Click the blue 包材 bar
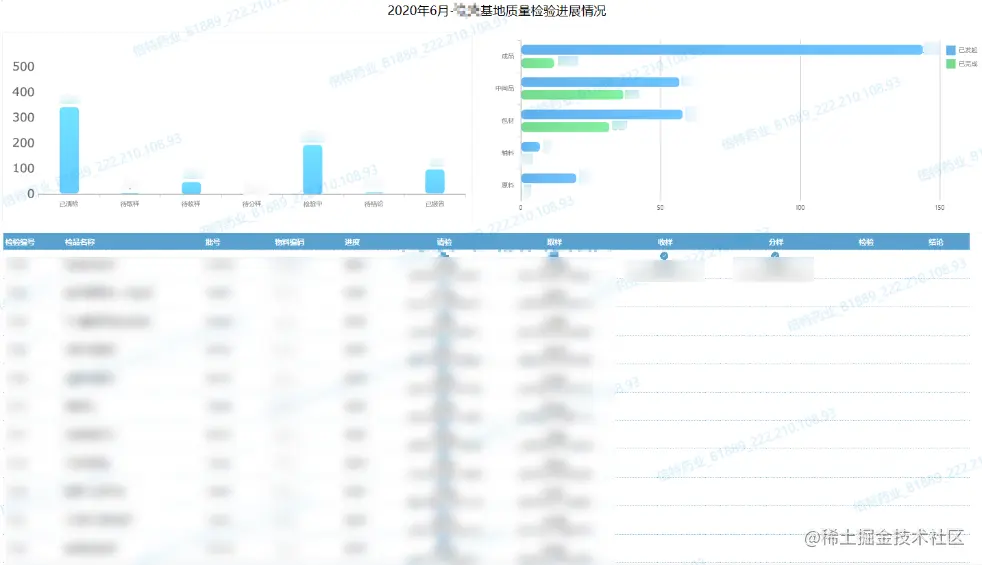 tap(602, 114)
